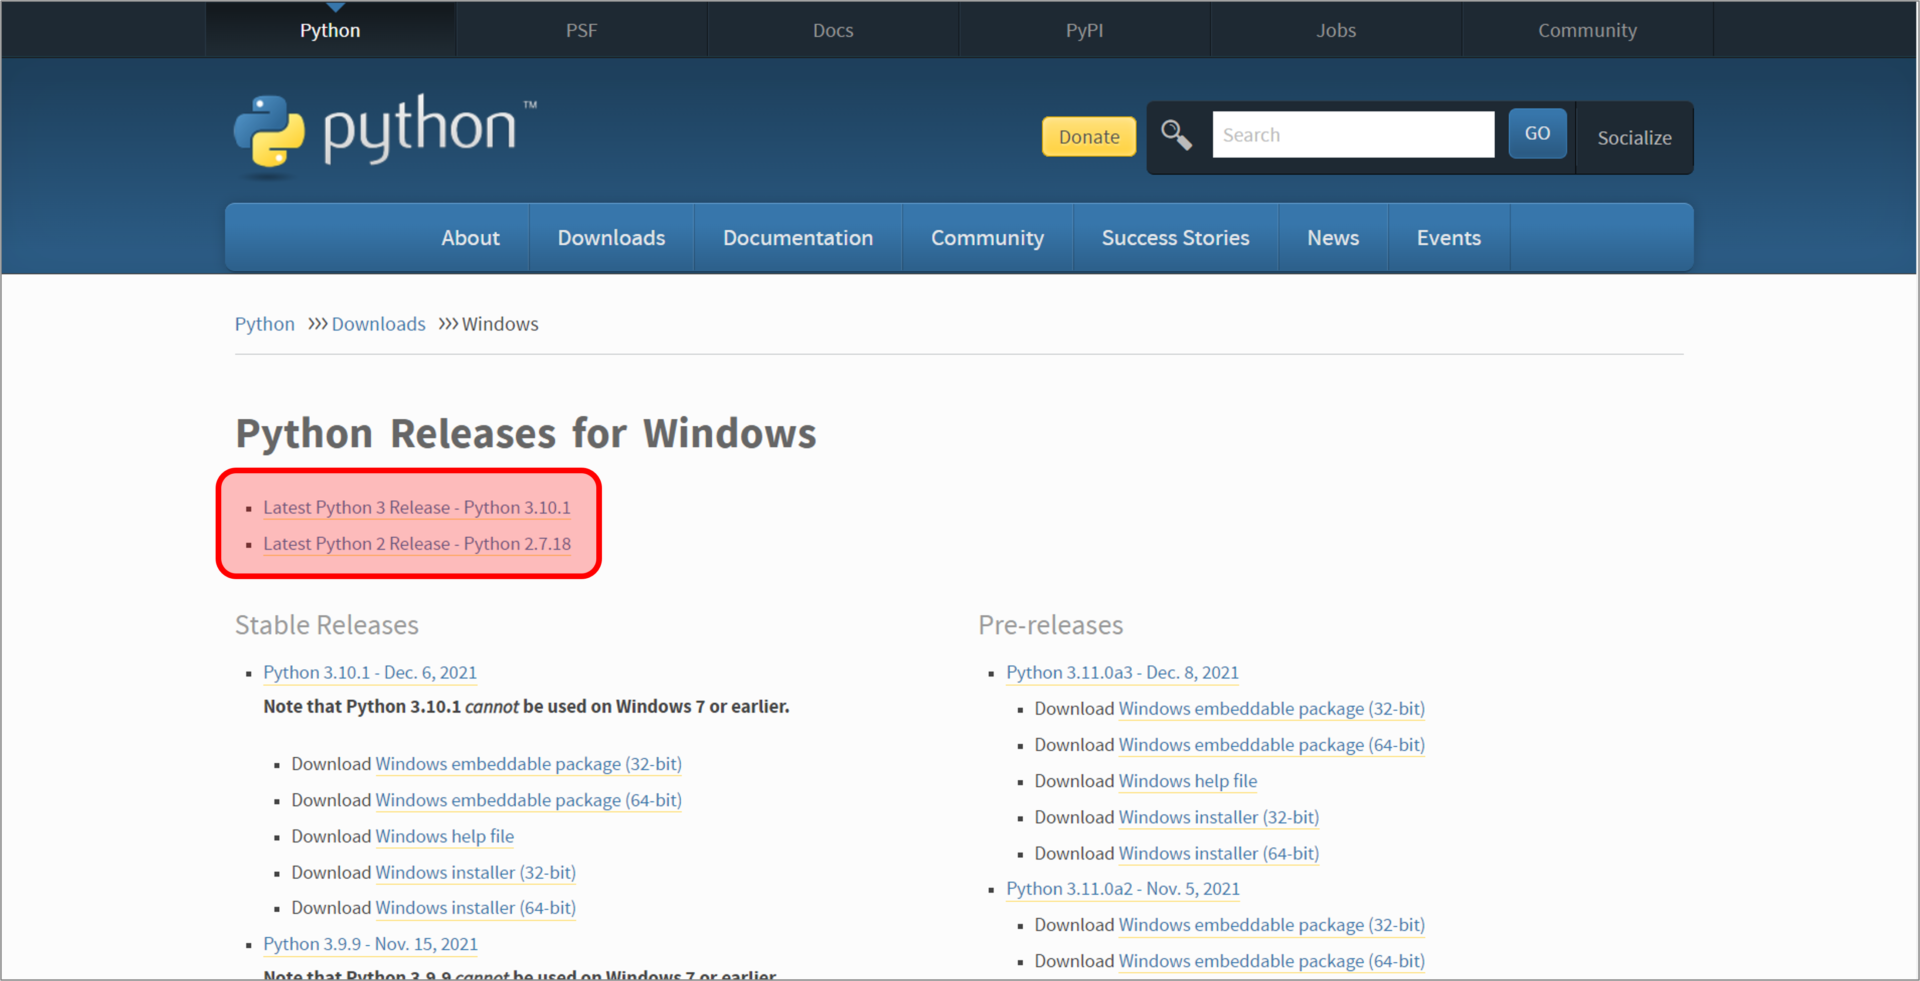
Task: Open Python 3.10.1 - Dec. 6, 2021 link
Action: click(x=370, y=673)
